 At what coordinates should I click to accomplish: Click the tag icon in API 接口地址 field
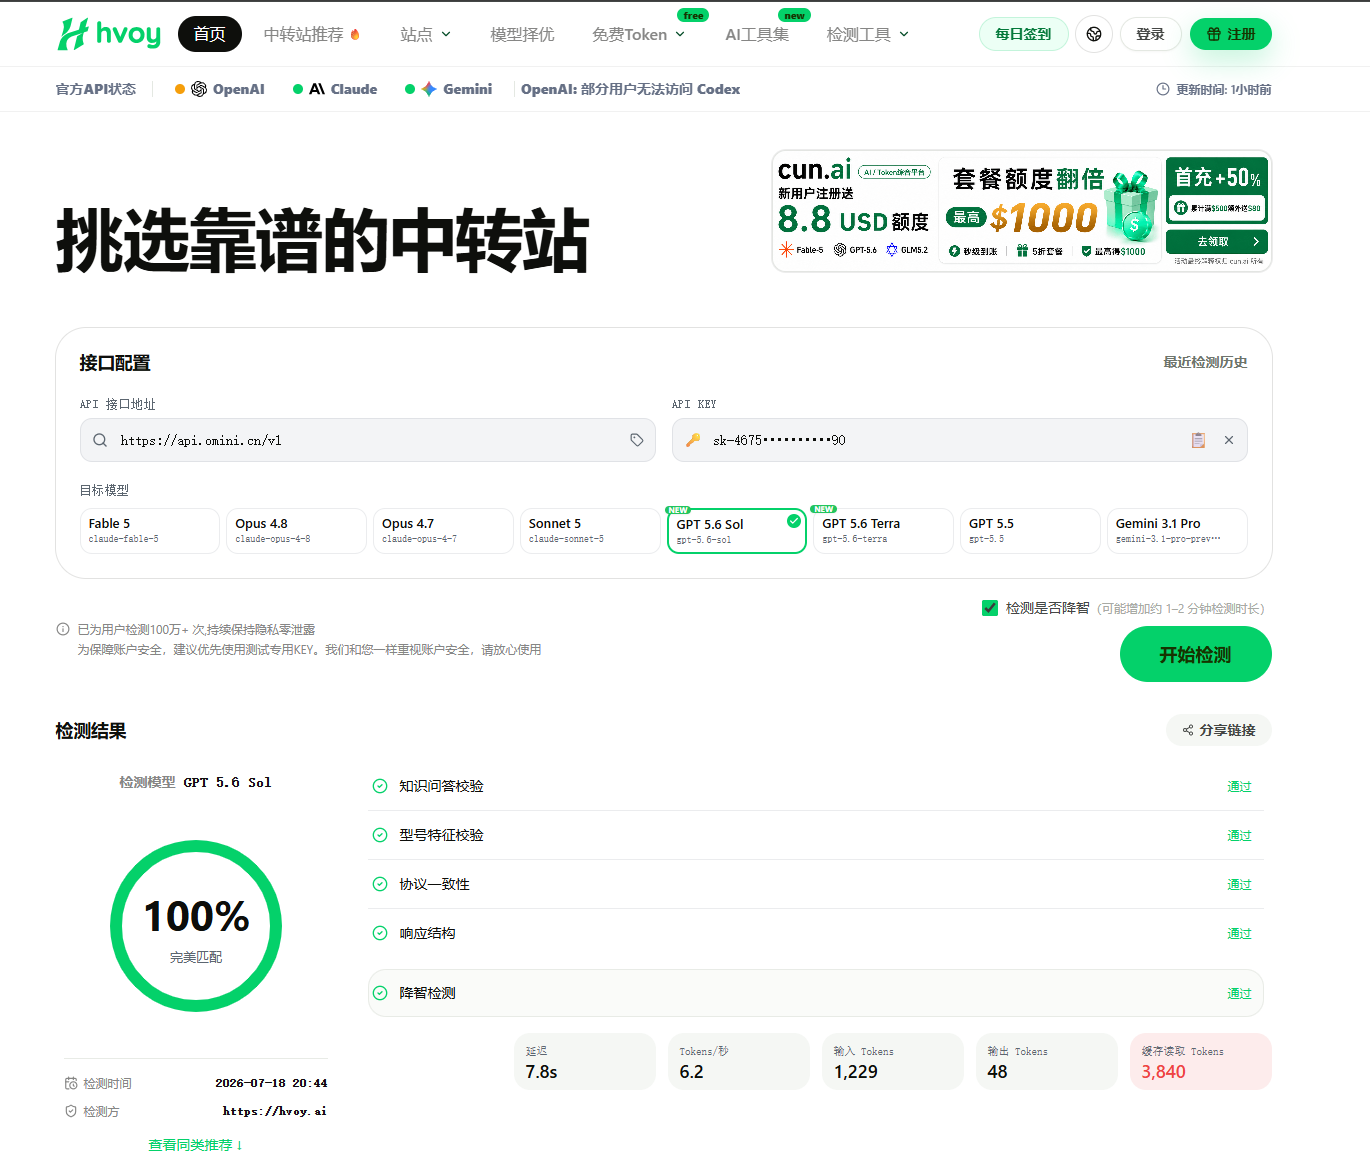coord(637,440)
